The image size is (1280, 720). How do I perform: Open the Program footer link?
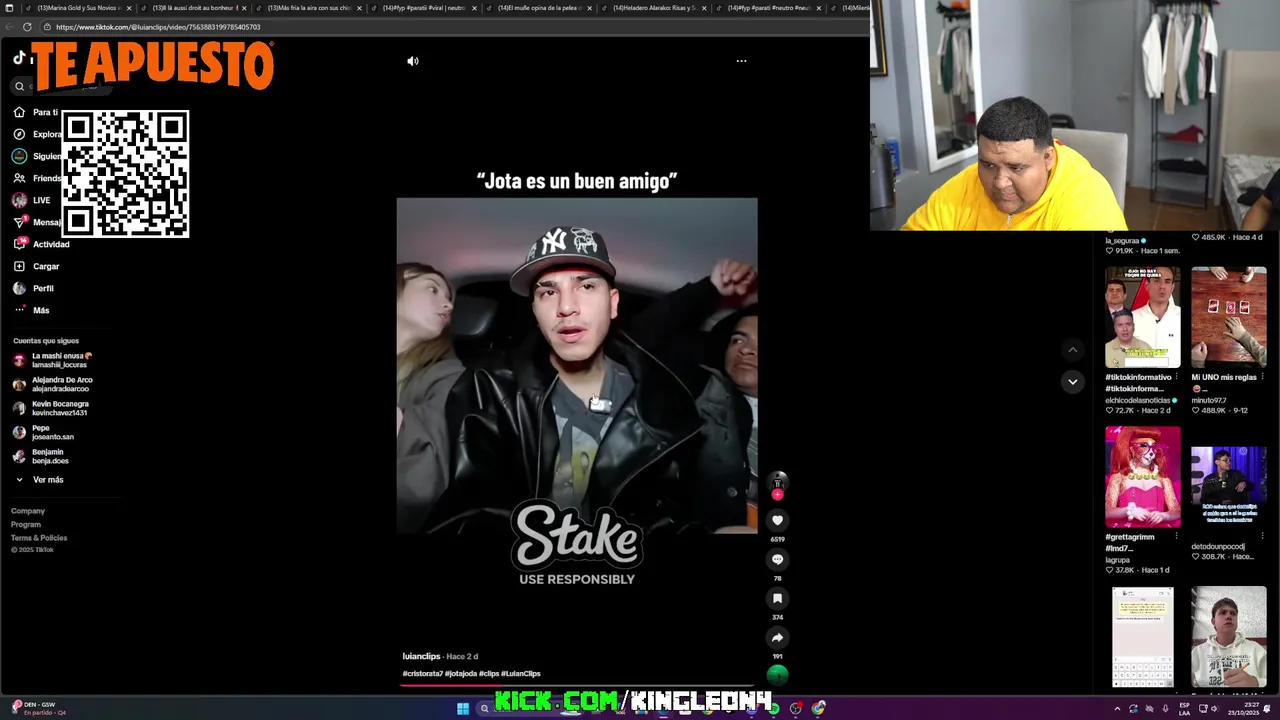(26, 524)
